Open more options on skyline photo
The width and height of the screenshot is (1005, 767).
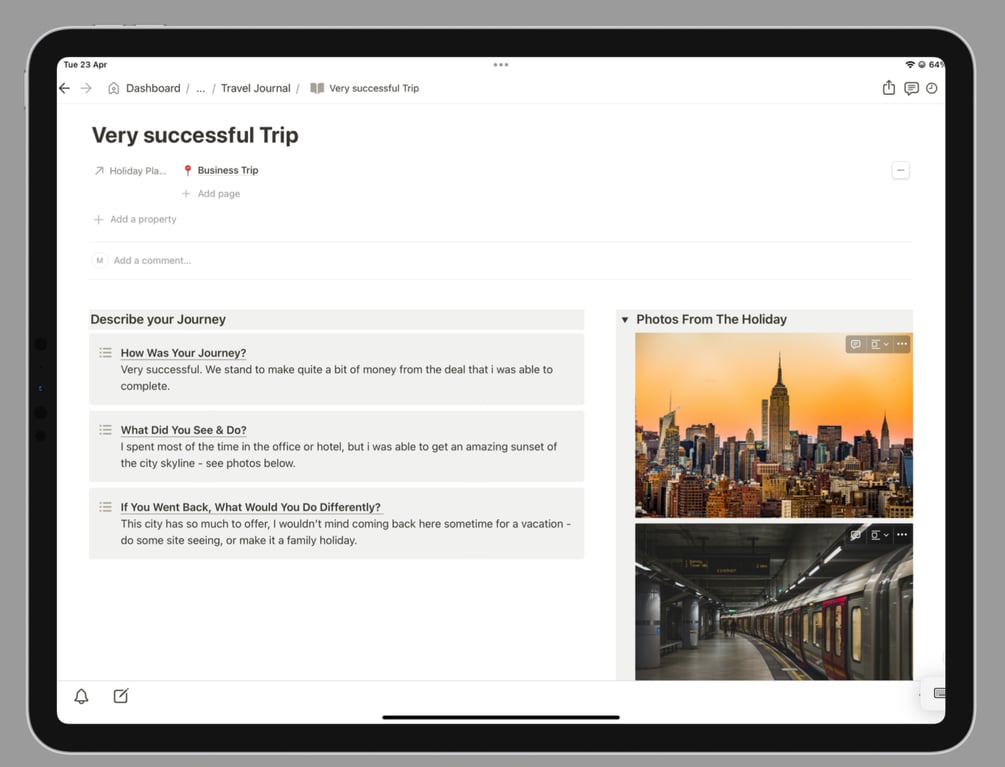(902, 344)
